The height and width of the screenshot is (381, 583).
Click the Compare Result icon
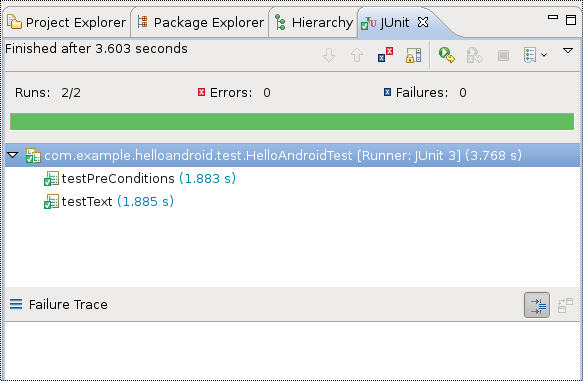point(566,305)
